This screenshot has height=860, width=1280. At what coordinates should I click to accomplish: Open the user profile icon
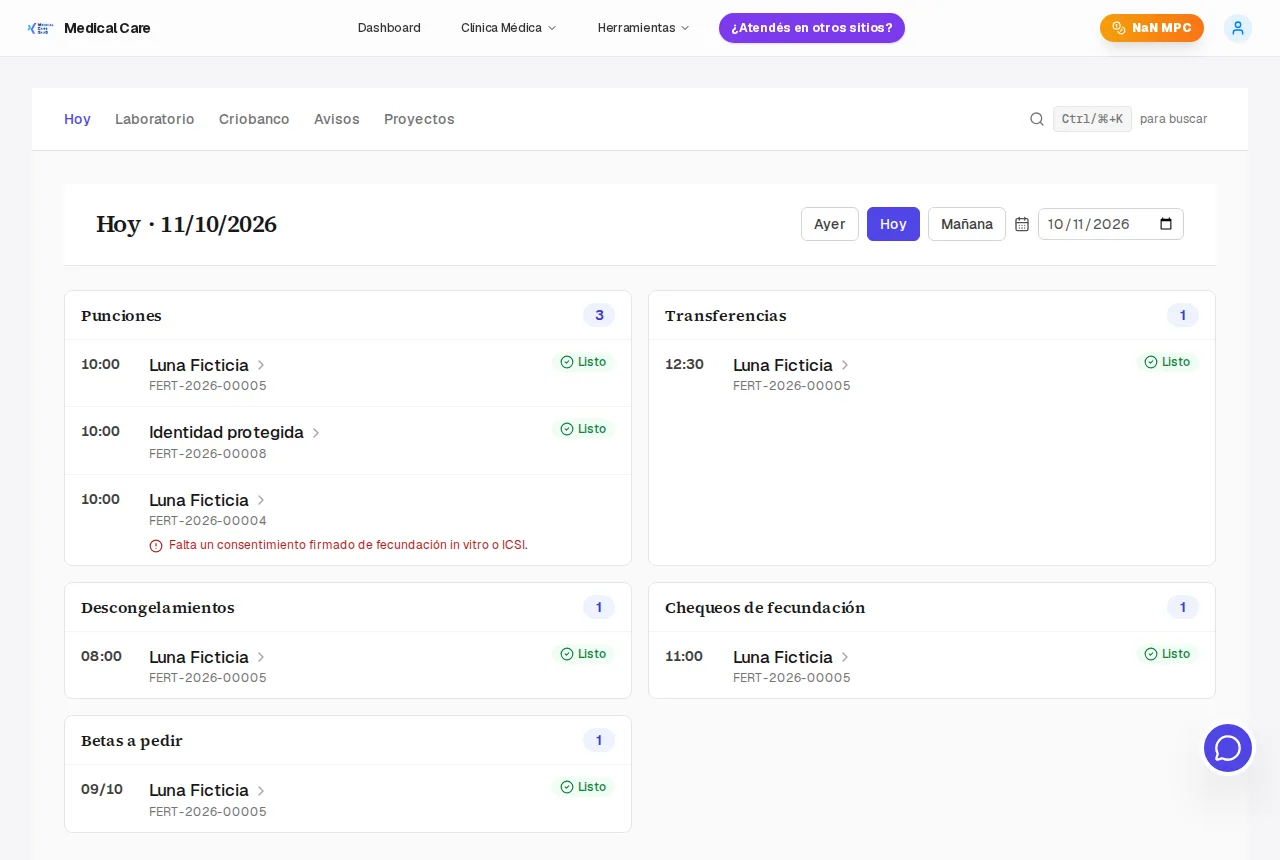coord(1238,28)
